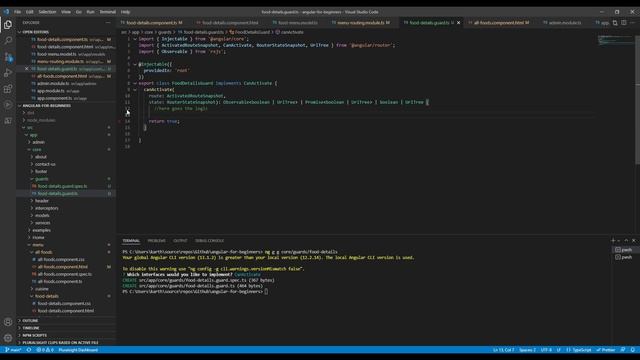This screenshot has width=640, height=360.
Task: Select the first pwsh terminal instance
Action: pyautogui.click(x=624, y=250)
